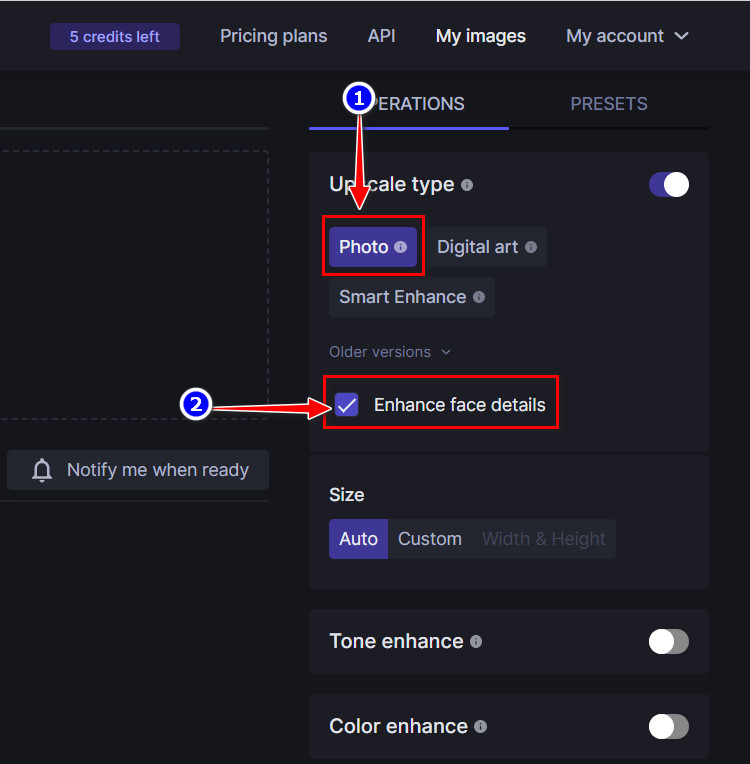The height and width of the screenshot is (764, 750).
Task: Click the info icon inside Photo button
Action: tap(401, 247)
